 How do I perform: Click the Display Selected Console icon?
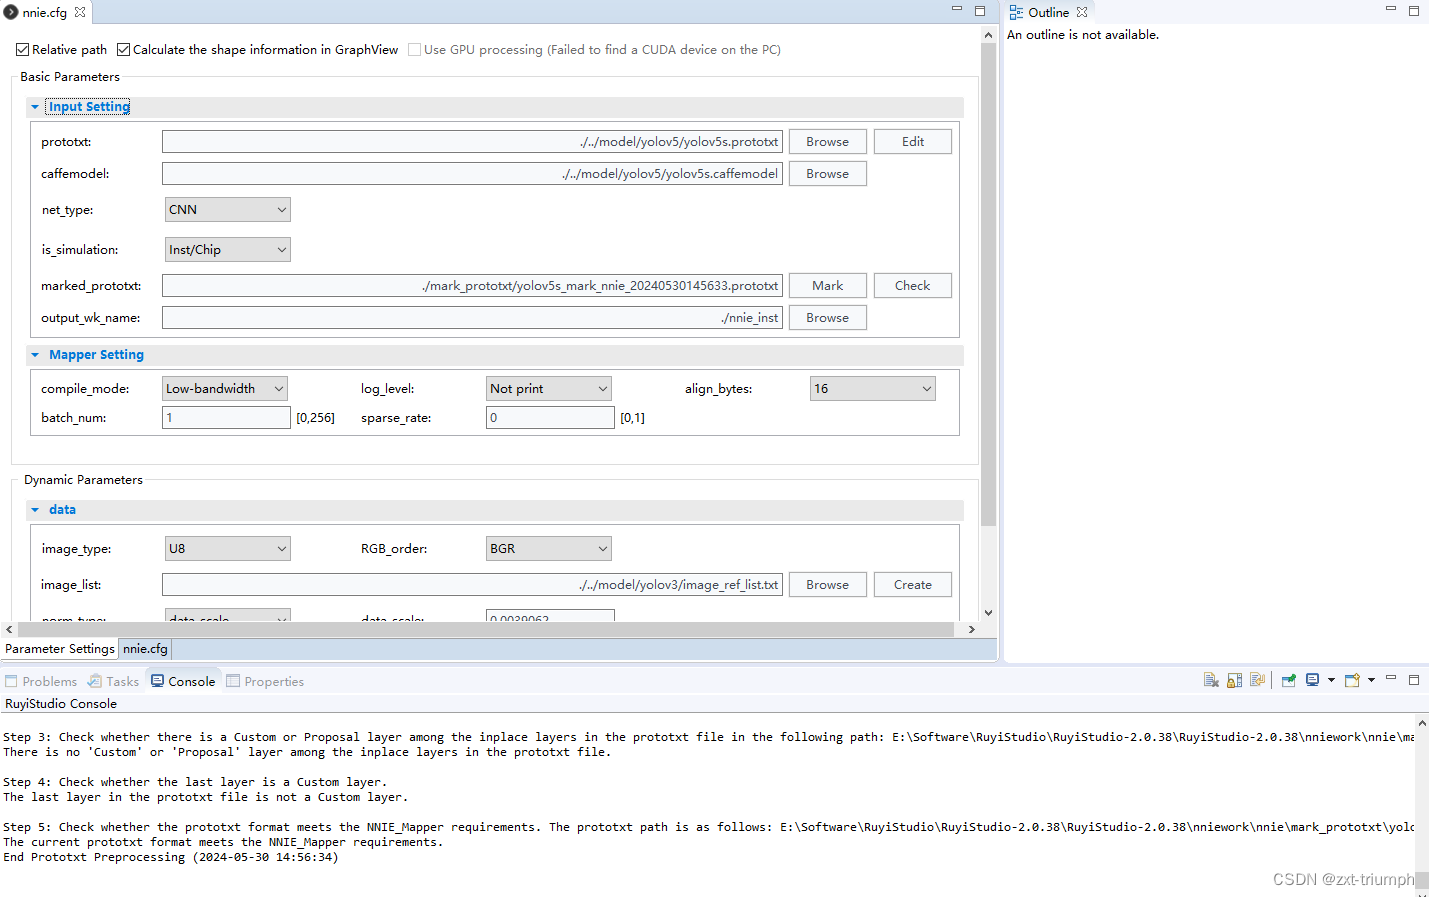coord(1312,680)
